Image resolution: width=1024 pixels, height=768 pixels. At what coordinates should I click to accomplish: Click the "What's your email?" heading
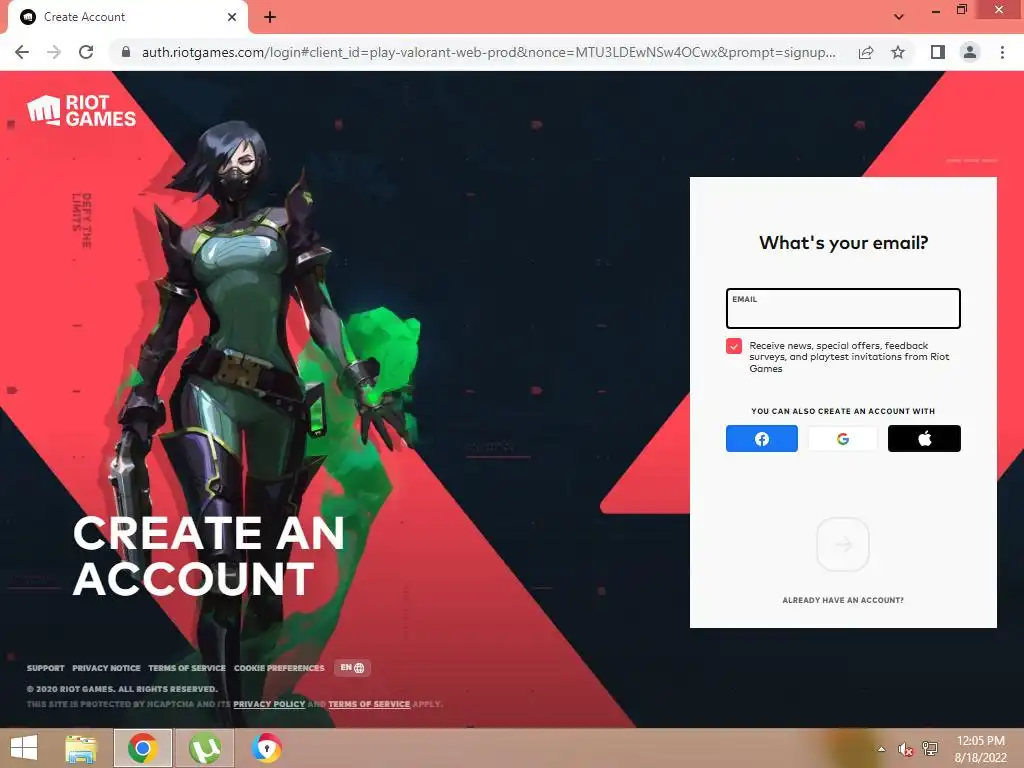tap(843, 243)
